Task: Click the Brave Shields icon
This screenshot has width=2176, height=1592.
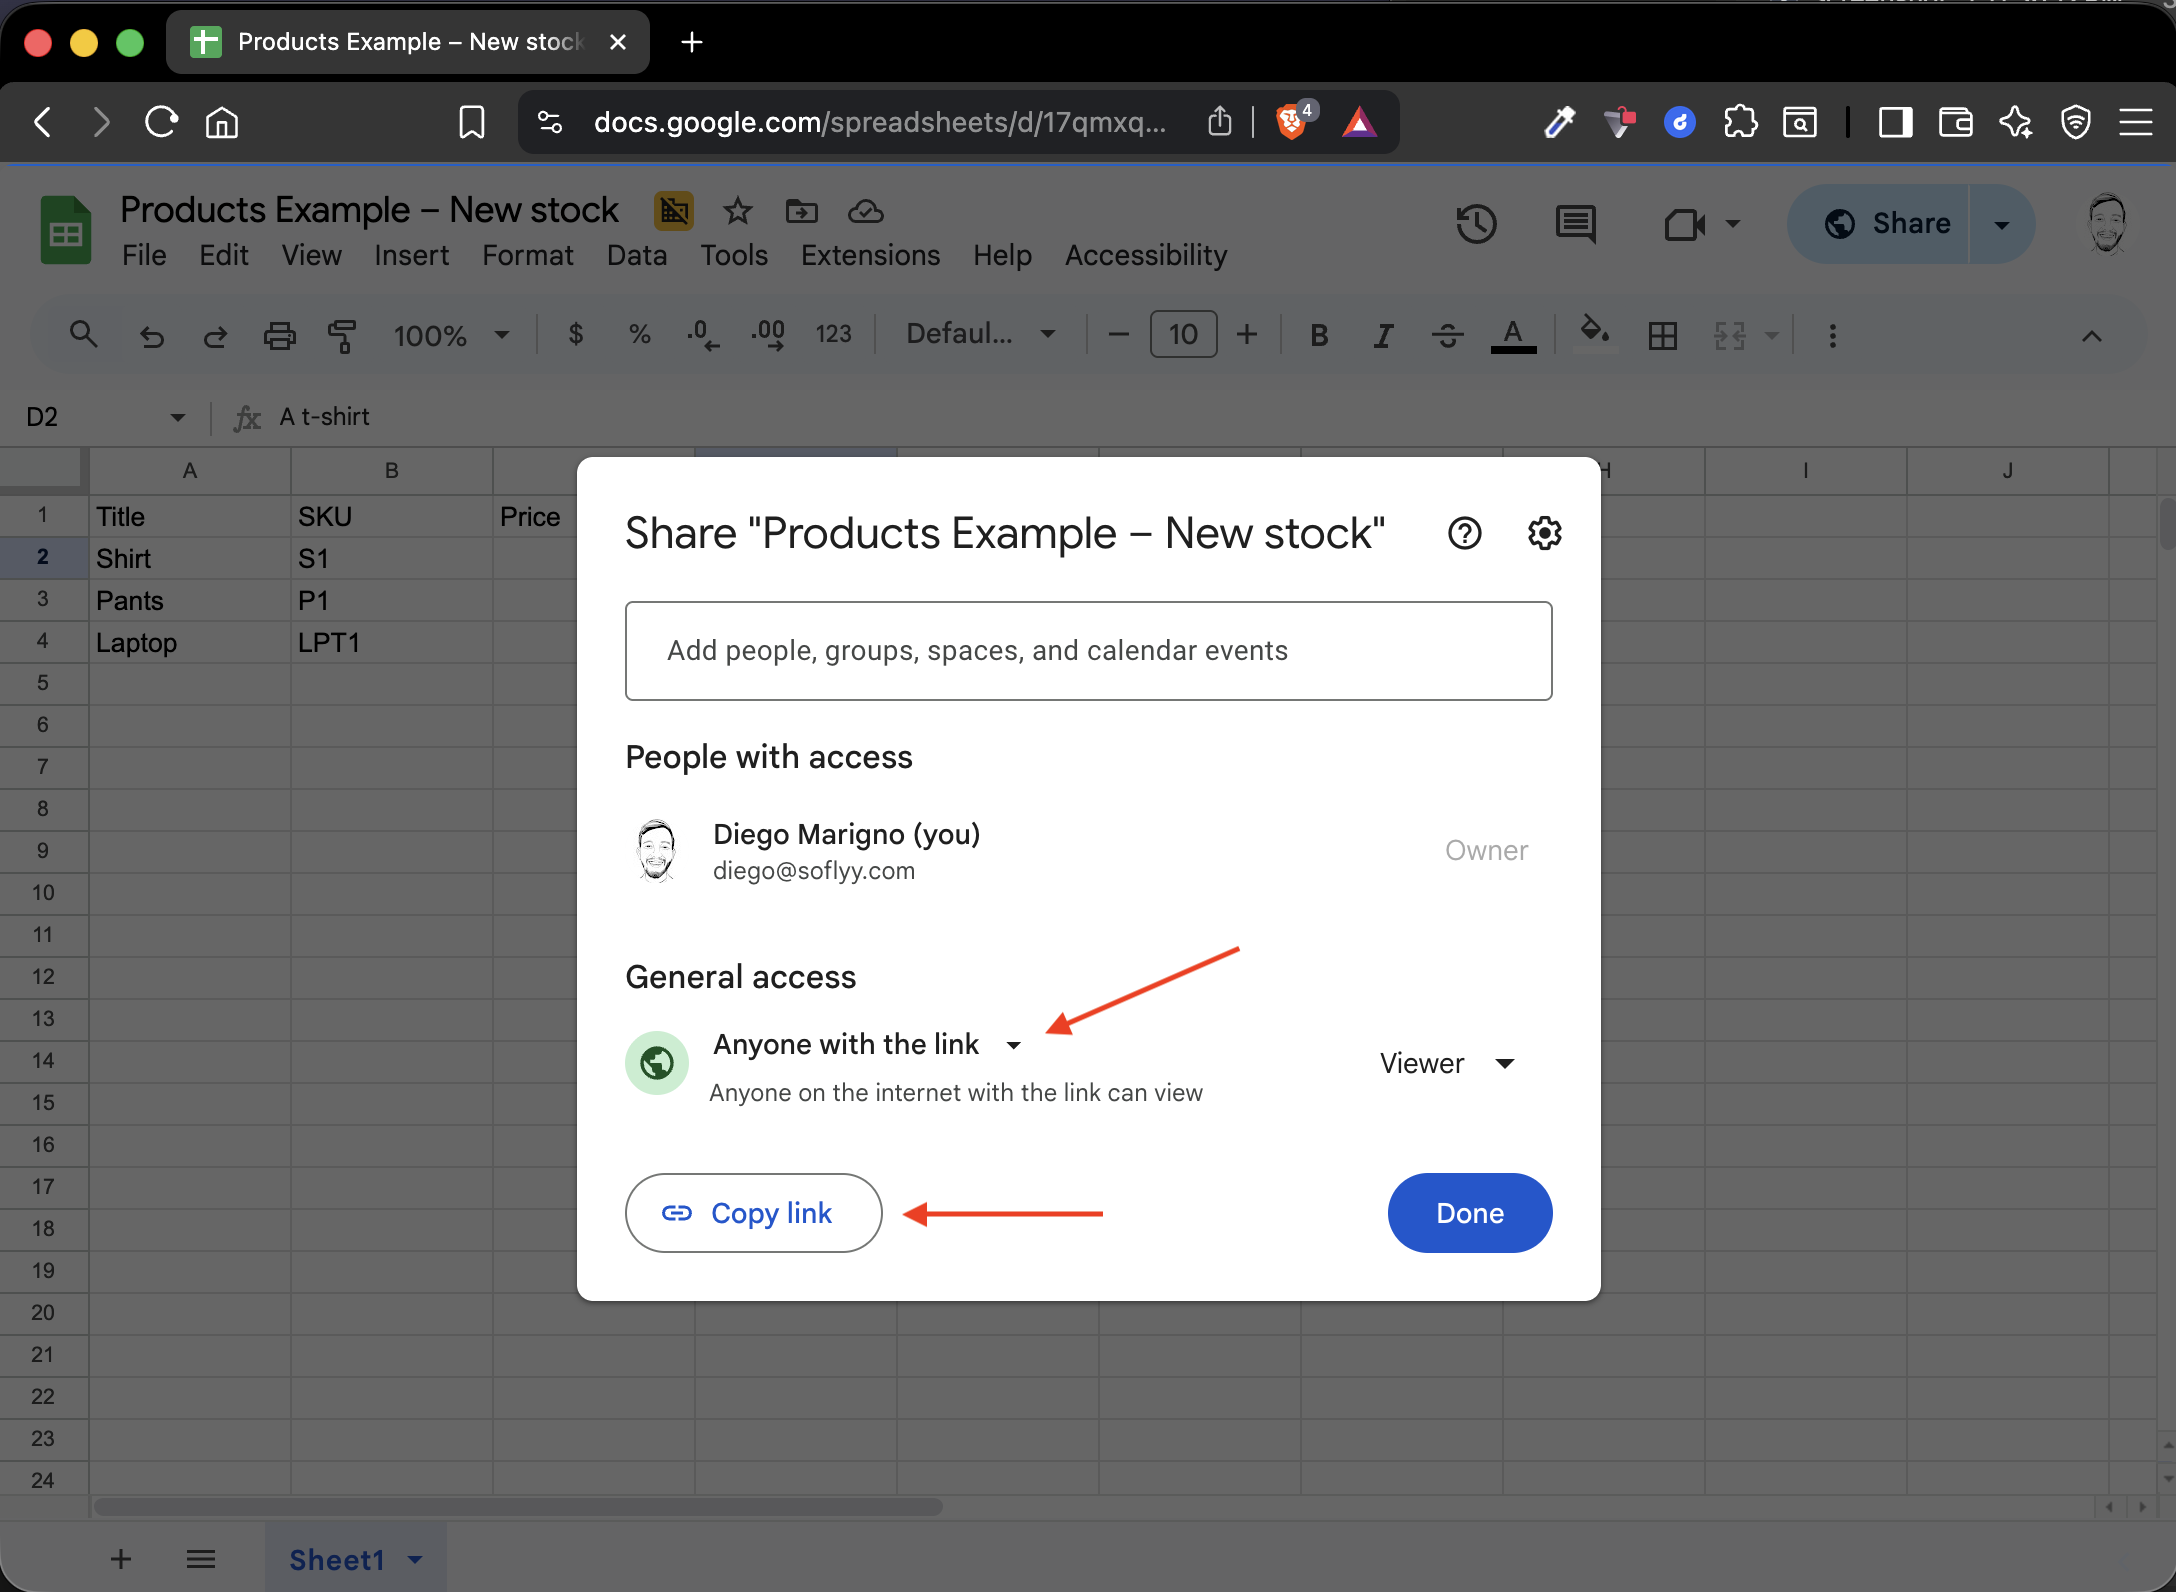Action: coord(1291,122)
